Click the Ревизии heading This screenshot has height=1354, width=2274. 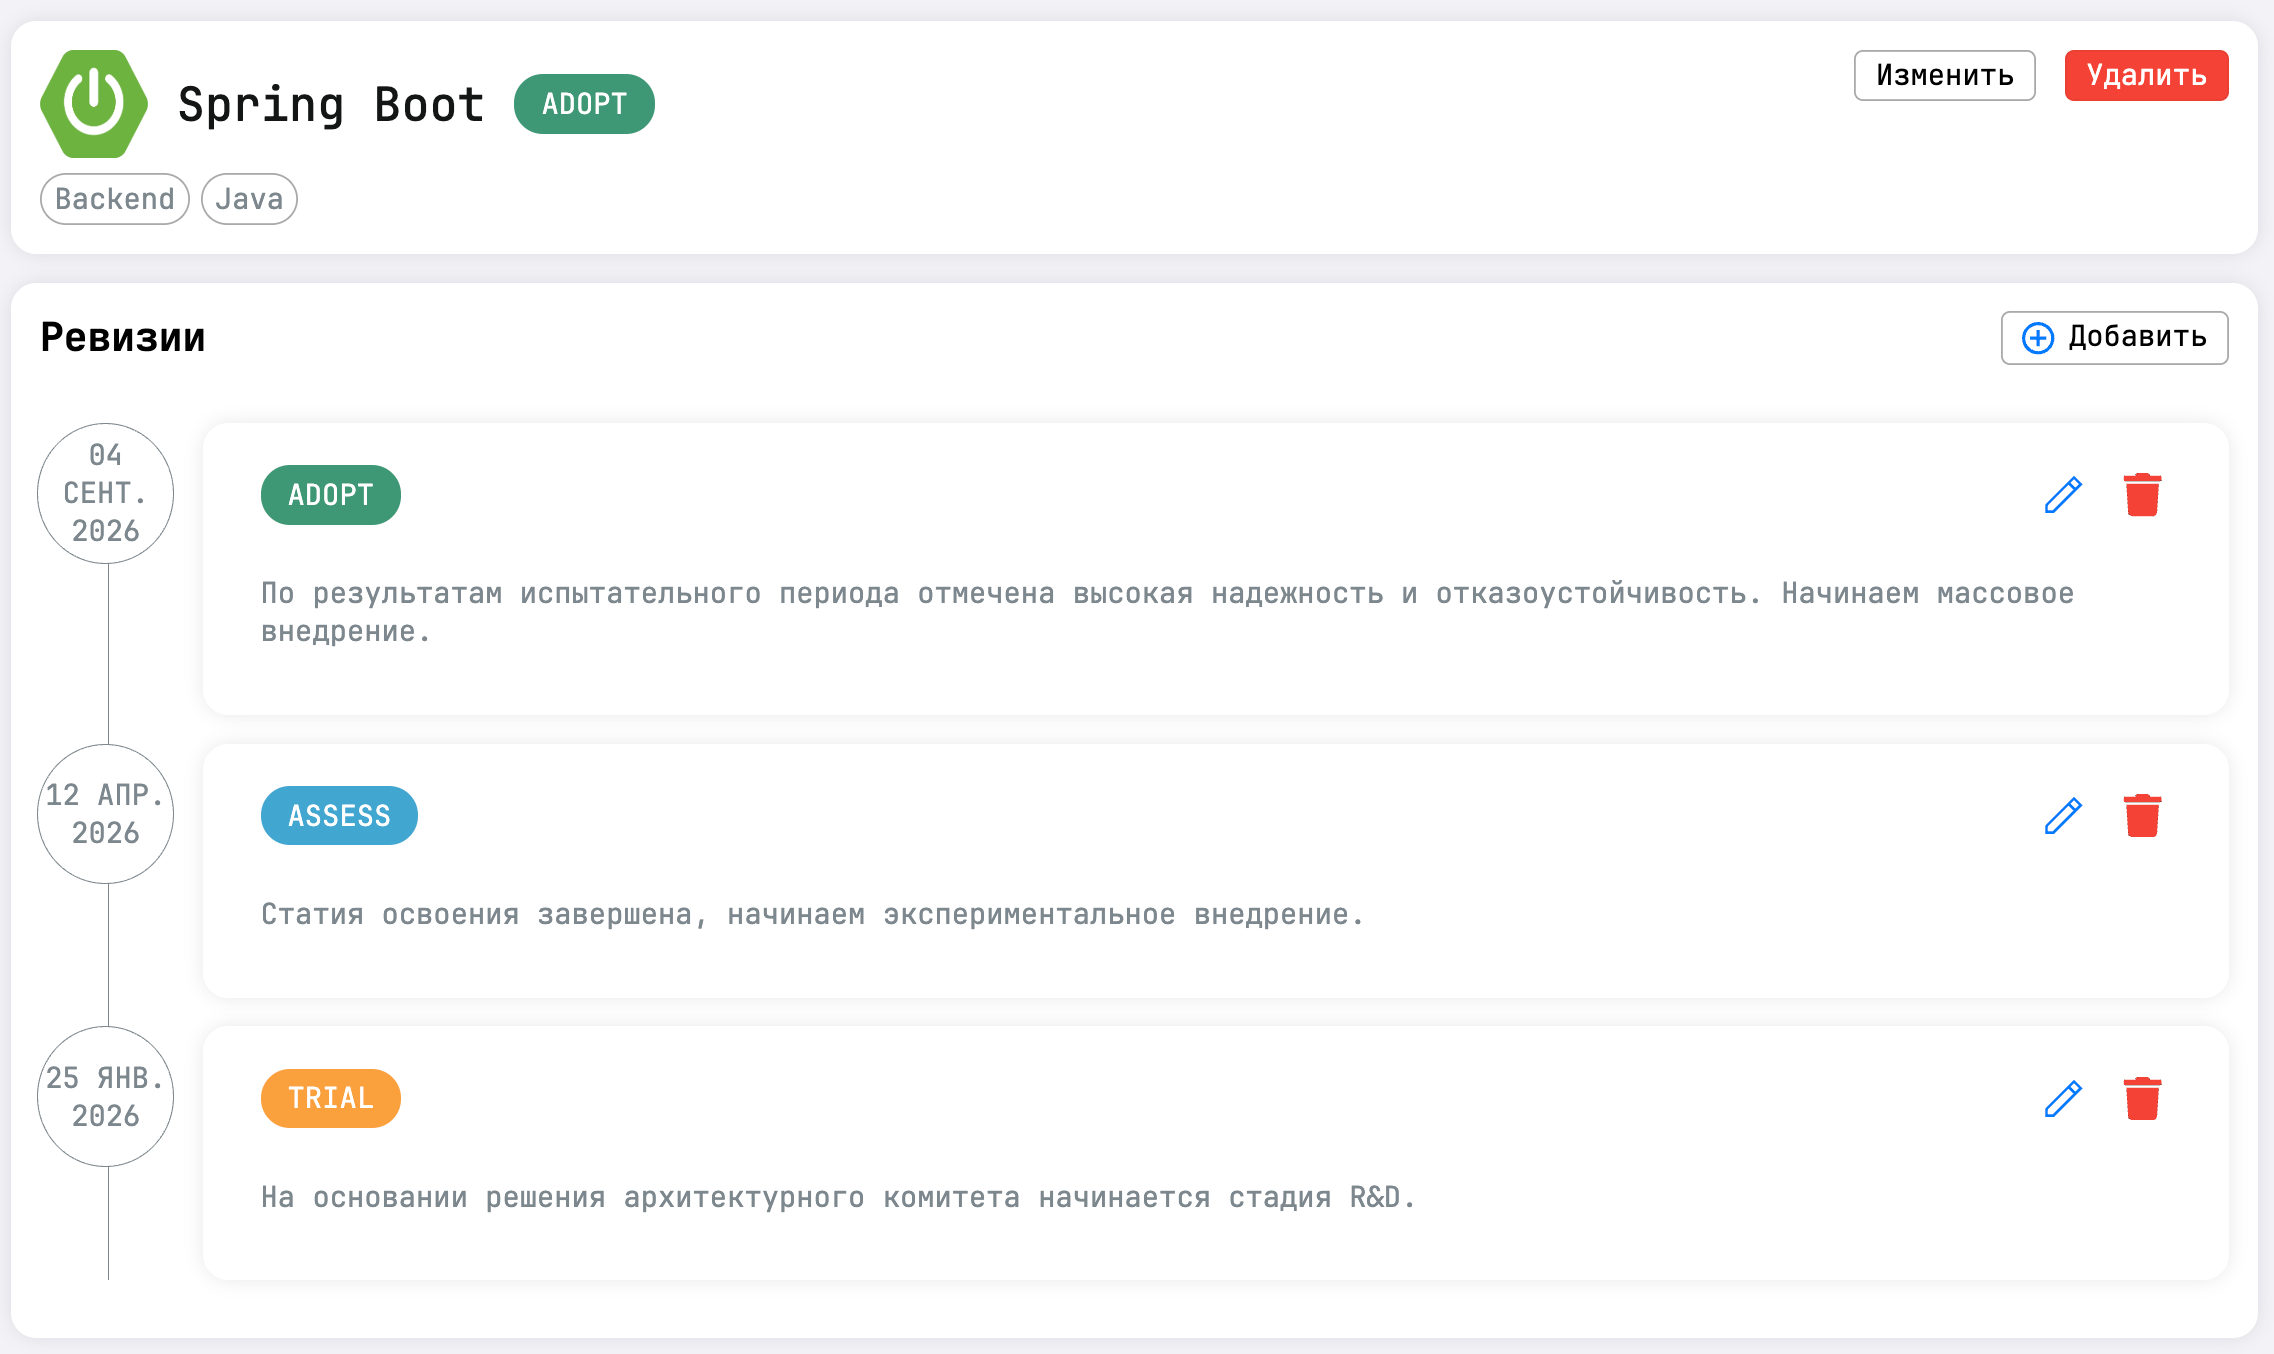pyautogui.click(x=123, y=337)
